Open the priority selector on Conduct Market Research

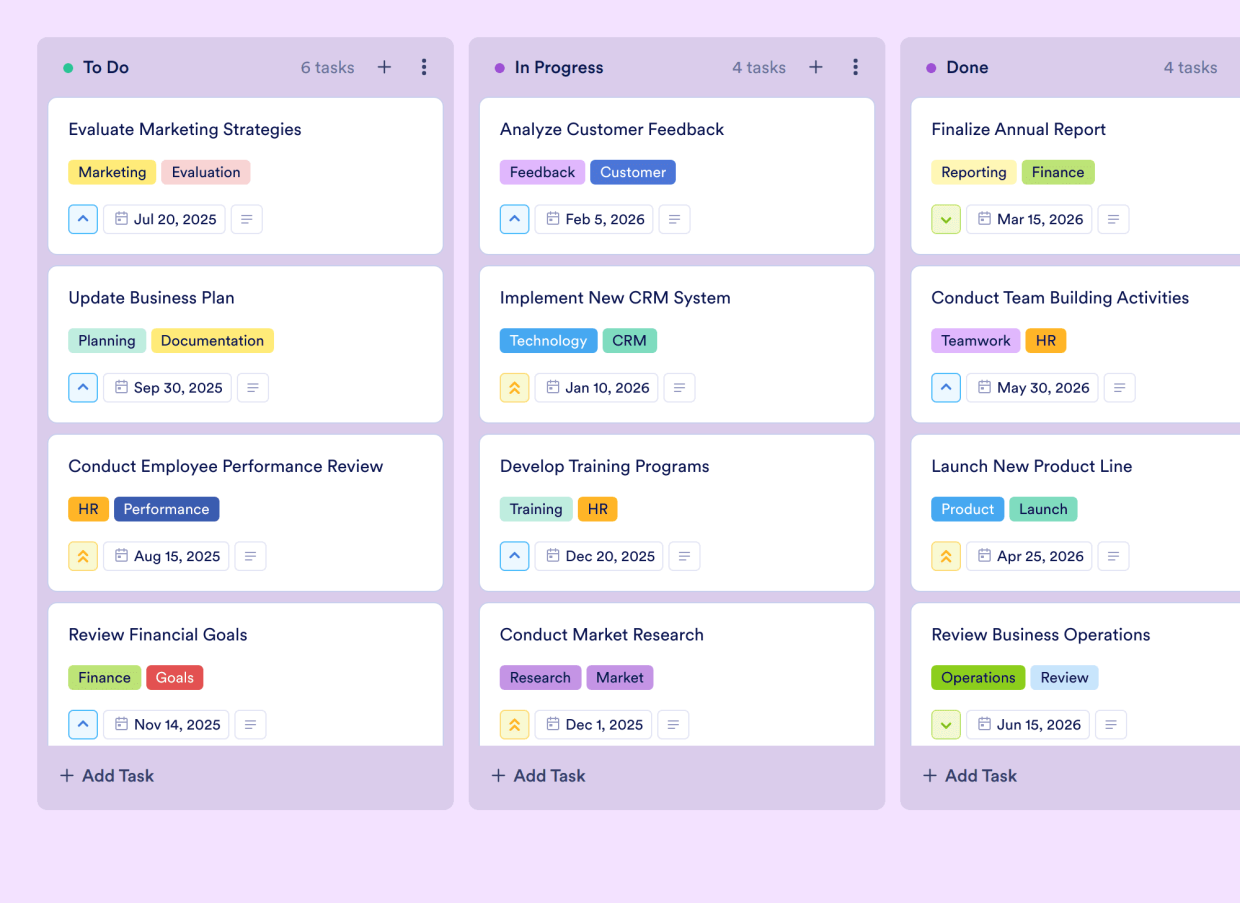coord(514,724)
